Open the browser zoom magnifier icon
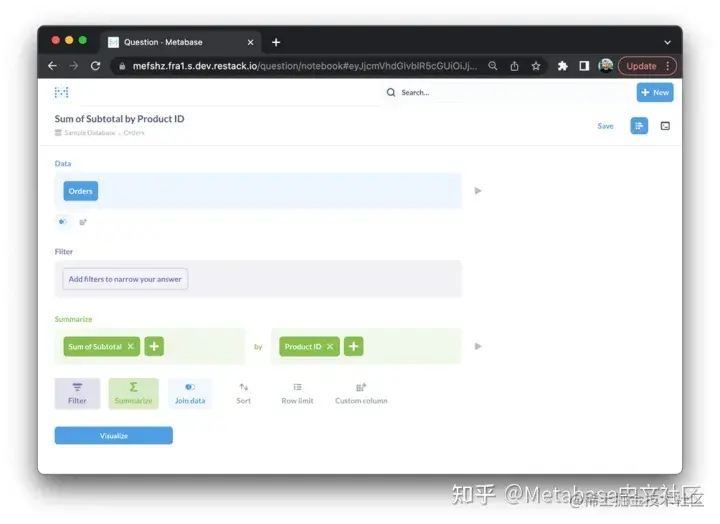 493,66
